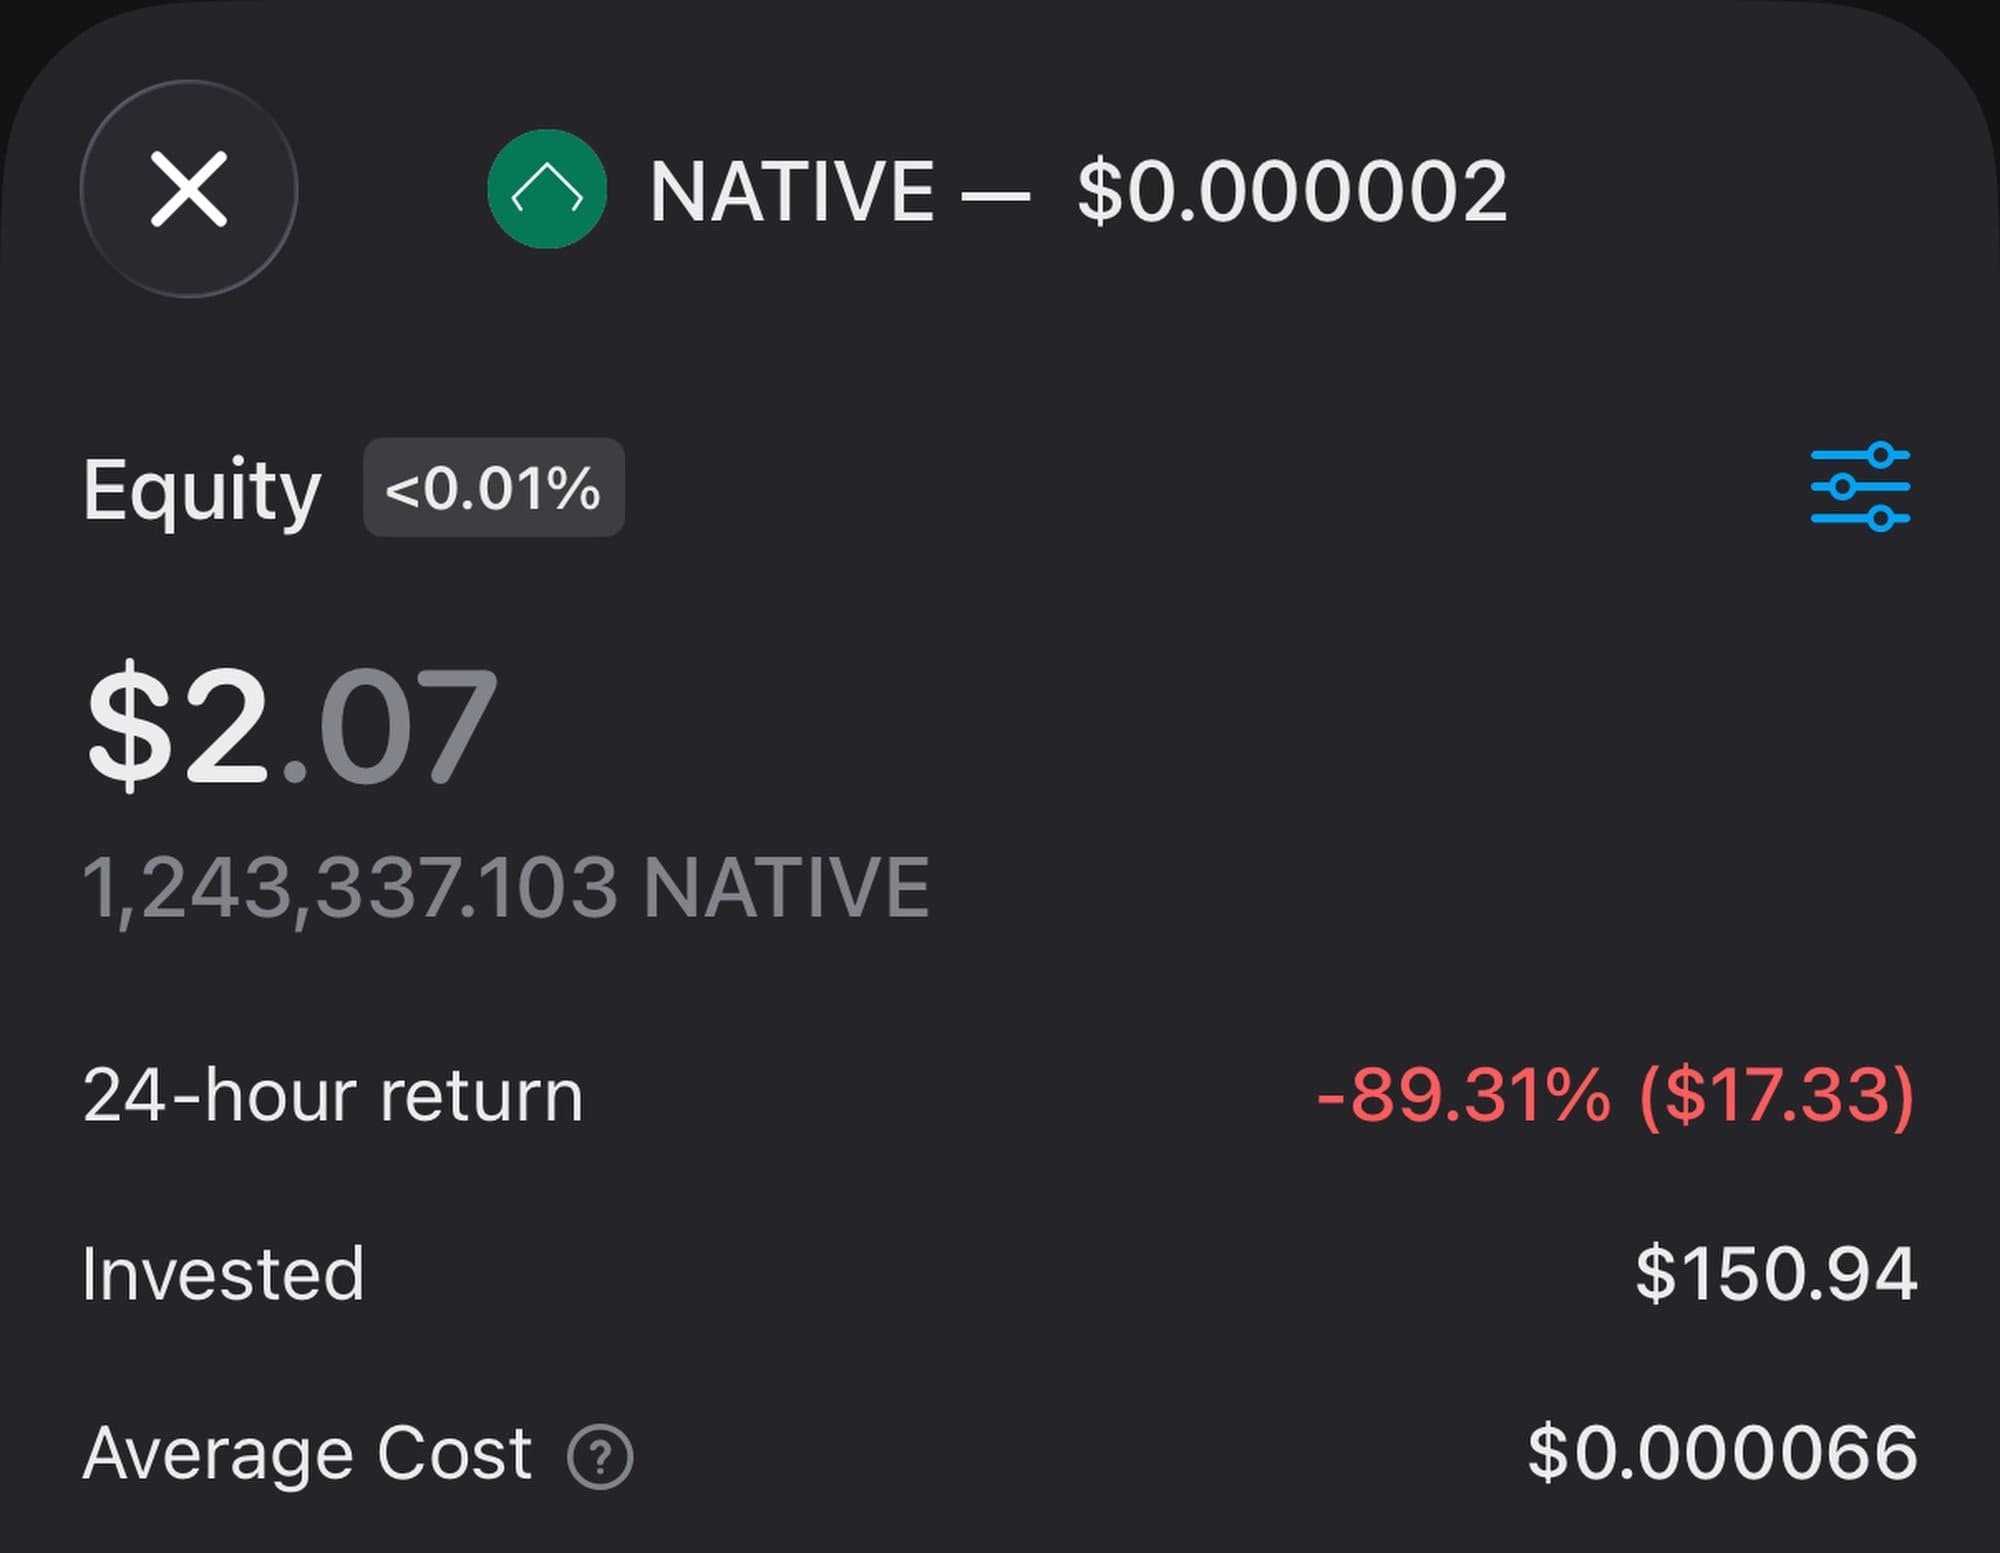Select the Invested row label

point(223,1274)
